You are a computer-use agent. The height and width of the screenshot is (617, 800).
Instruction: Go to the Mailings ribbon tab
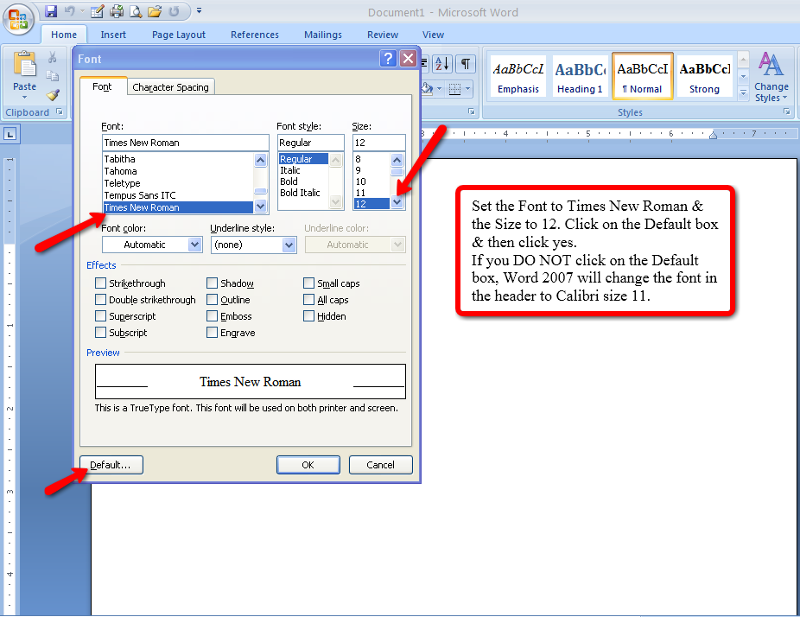pyautogui.click(x=323, y=35)
